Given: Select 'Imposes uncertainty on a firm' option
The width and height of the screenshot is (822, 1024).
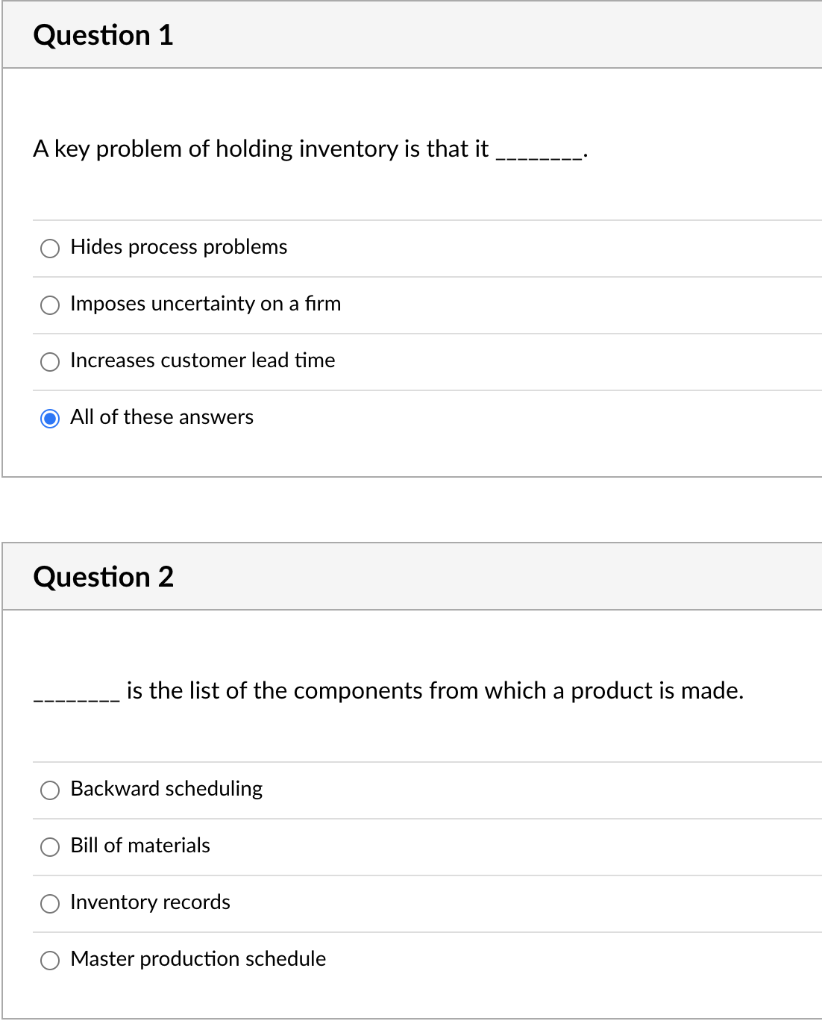Looking at the screenshot, I should [50, 305].
